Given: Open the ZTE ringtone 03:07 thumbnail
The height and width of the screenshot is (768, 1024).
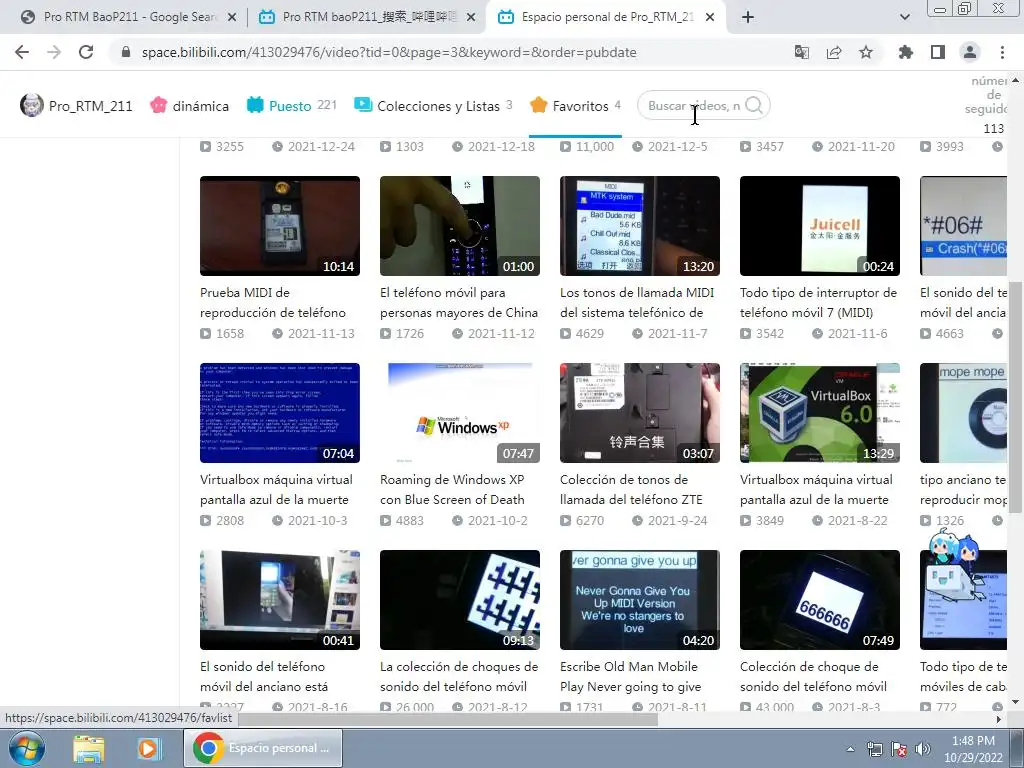Looking at the screenshot, I should (x=640, y=413).
